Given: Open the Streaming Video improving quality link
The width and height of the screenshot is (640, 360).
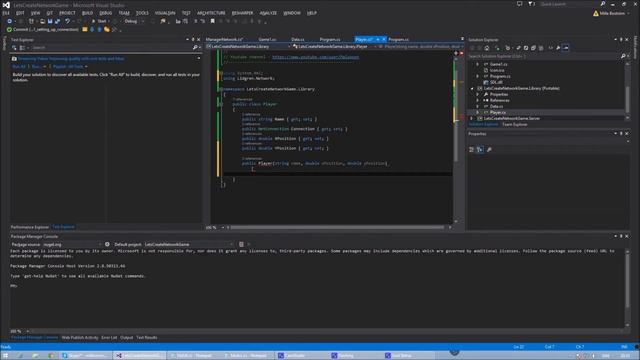Looking at the screenshot, I should point(71,59).
